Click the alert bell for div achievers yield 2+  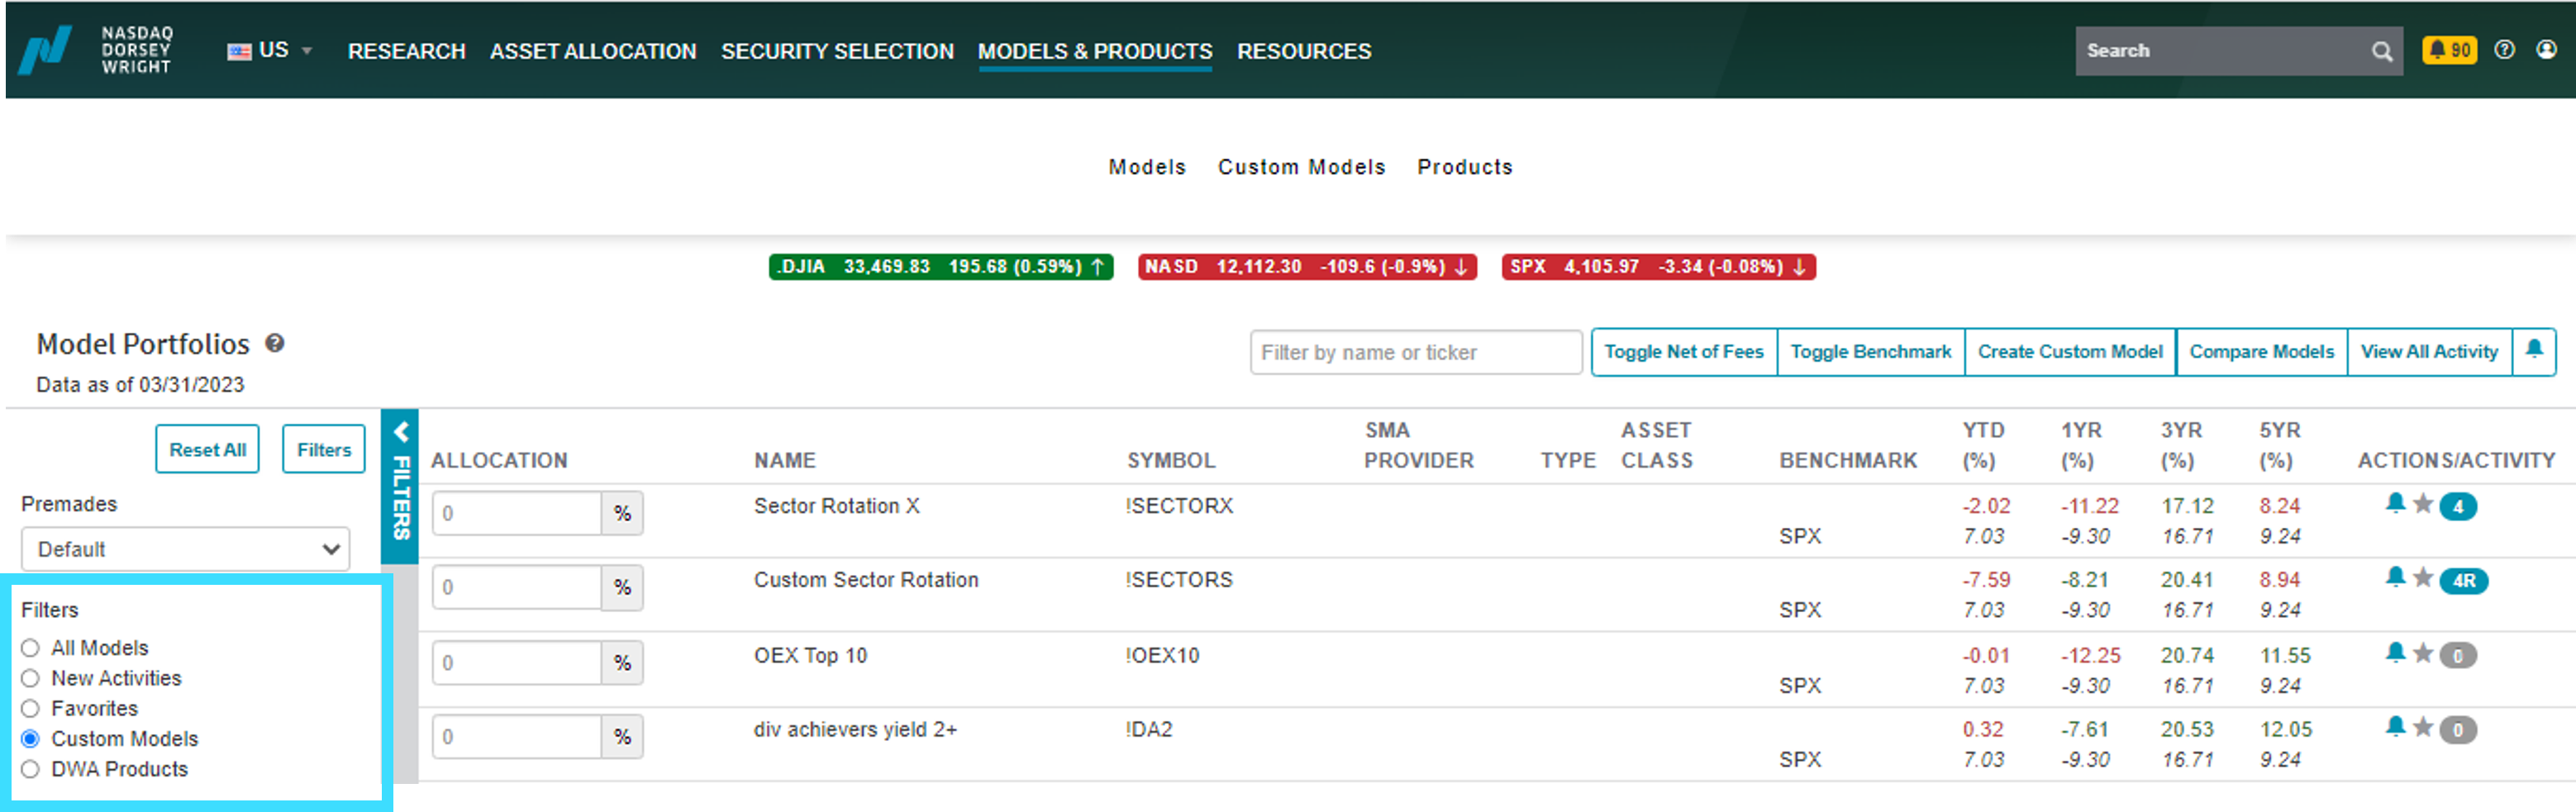pyautogui.click(x=2395, y=727)
